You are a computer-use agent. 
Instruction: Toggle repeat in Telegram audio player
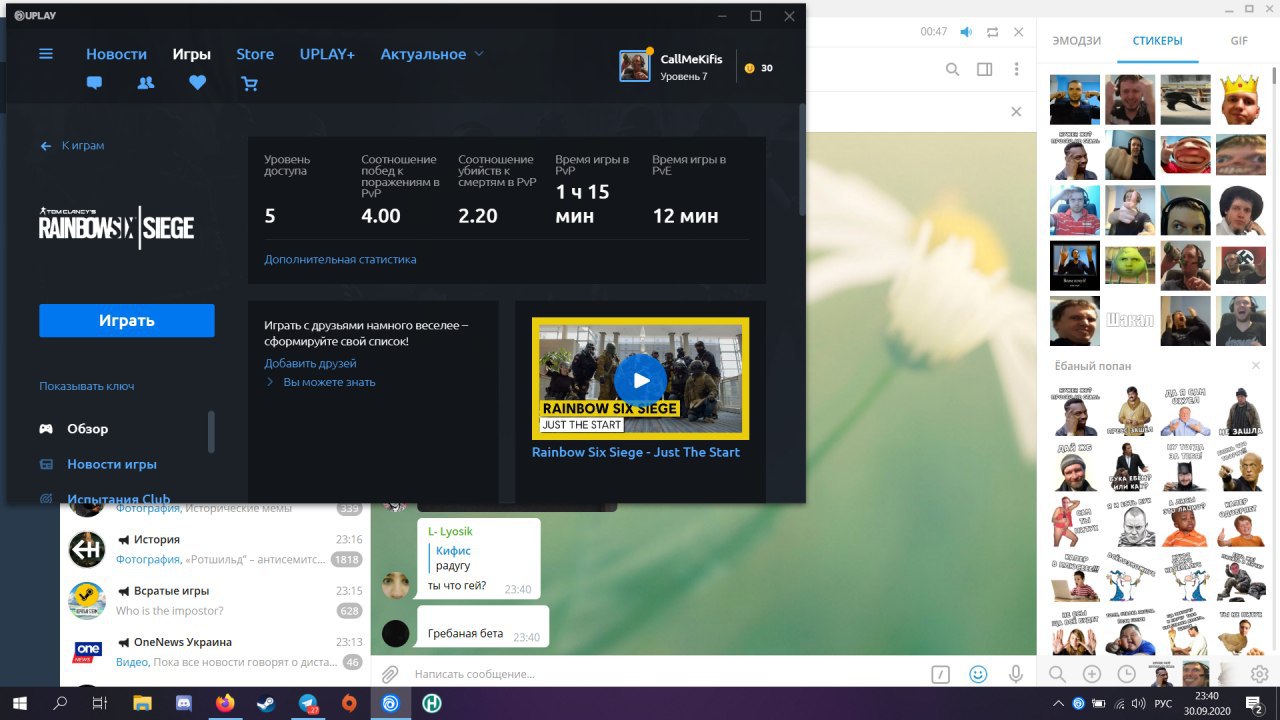point(992,32)
